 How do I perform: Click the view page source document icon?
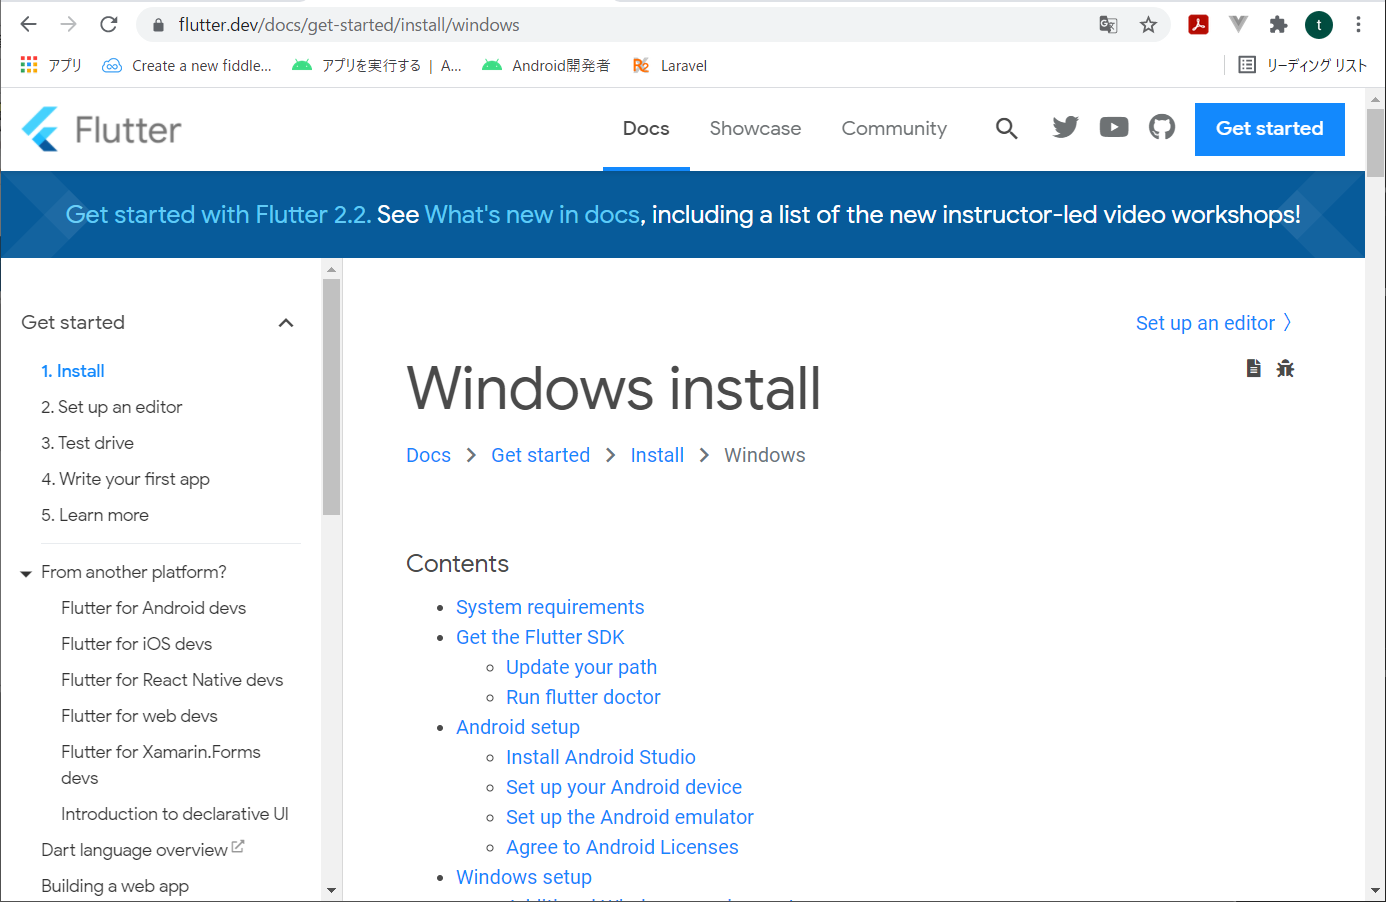(1254, 368)
